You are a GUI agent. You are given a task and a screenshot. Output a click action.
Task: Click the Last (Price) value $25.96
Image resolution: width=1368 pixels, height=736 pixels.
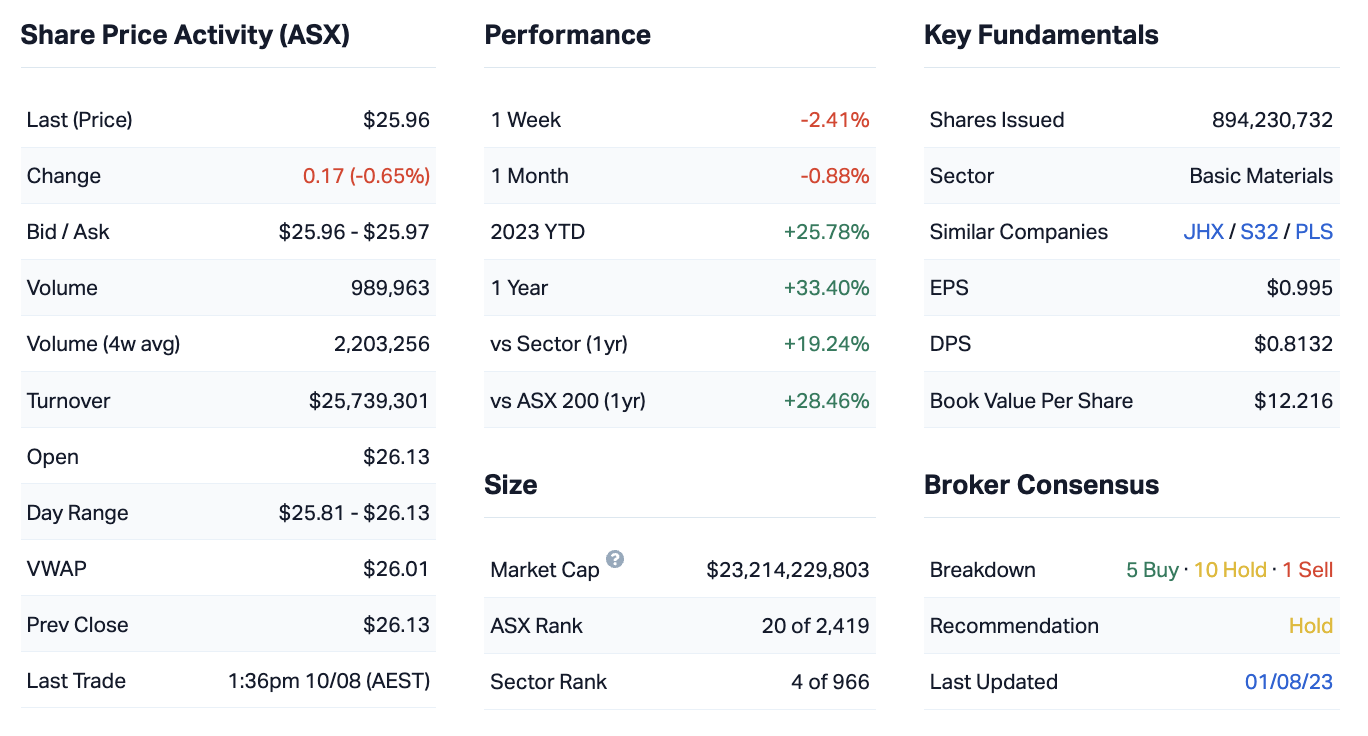coord(396,120)
